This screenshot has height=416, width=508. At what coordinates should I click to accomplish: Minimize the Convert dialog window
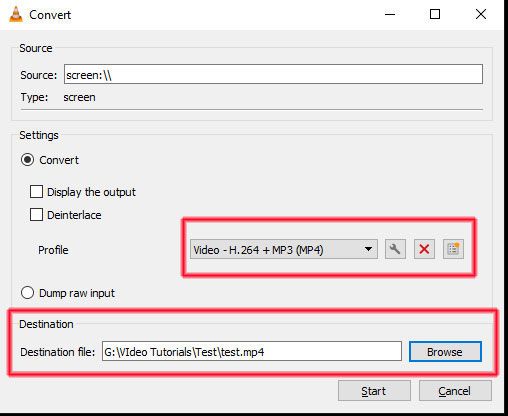tap(390, 14)
